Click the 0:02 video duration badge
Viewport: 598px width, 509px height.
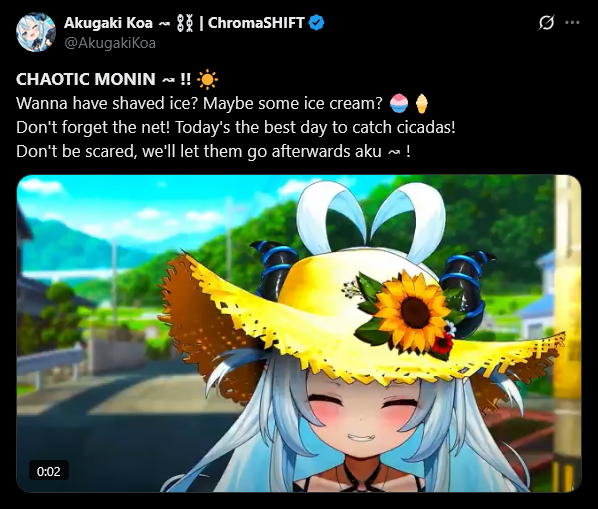coord(49,471)
